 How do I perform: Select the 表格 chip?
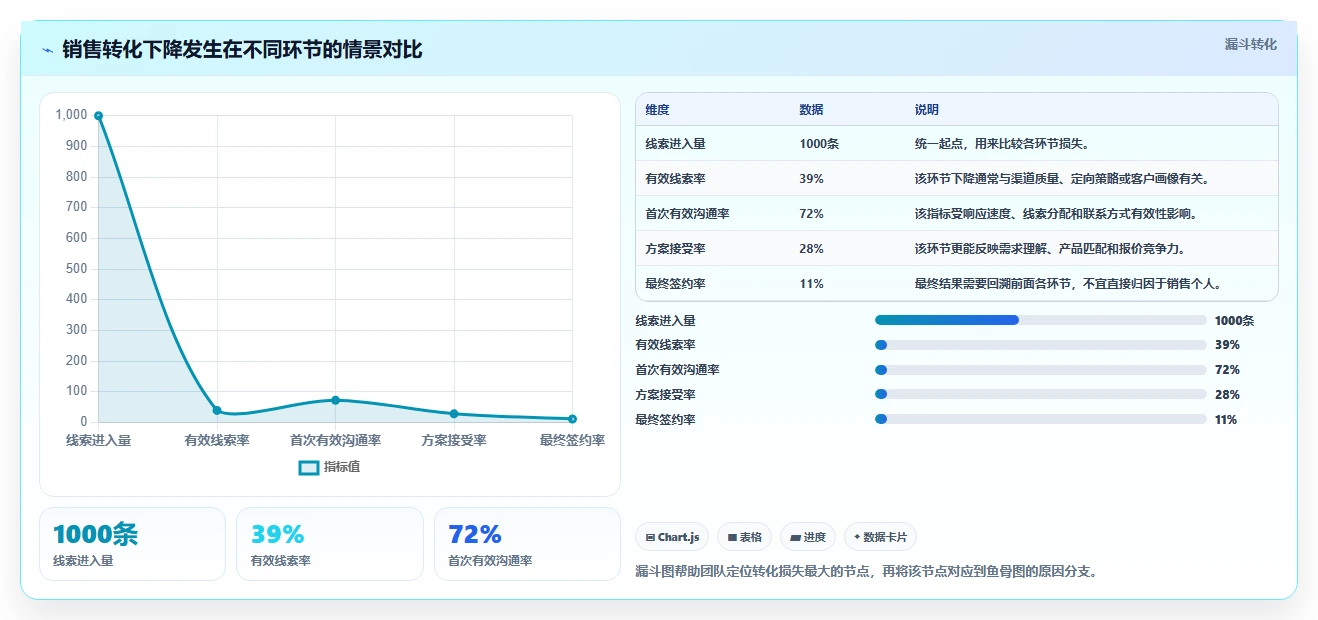point(744,537)
